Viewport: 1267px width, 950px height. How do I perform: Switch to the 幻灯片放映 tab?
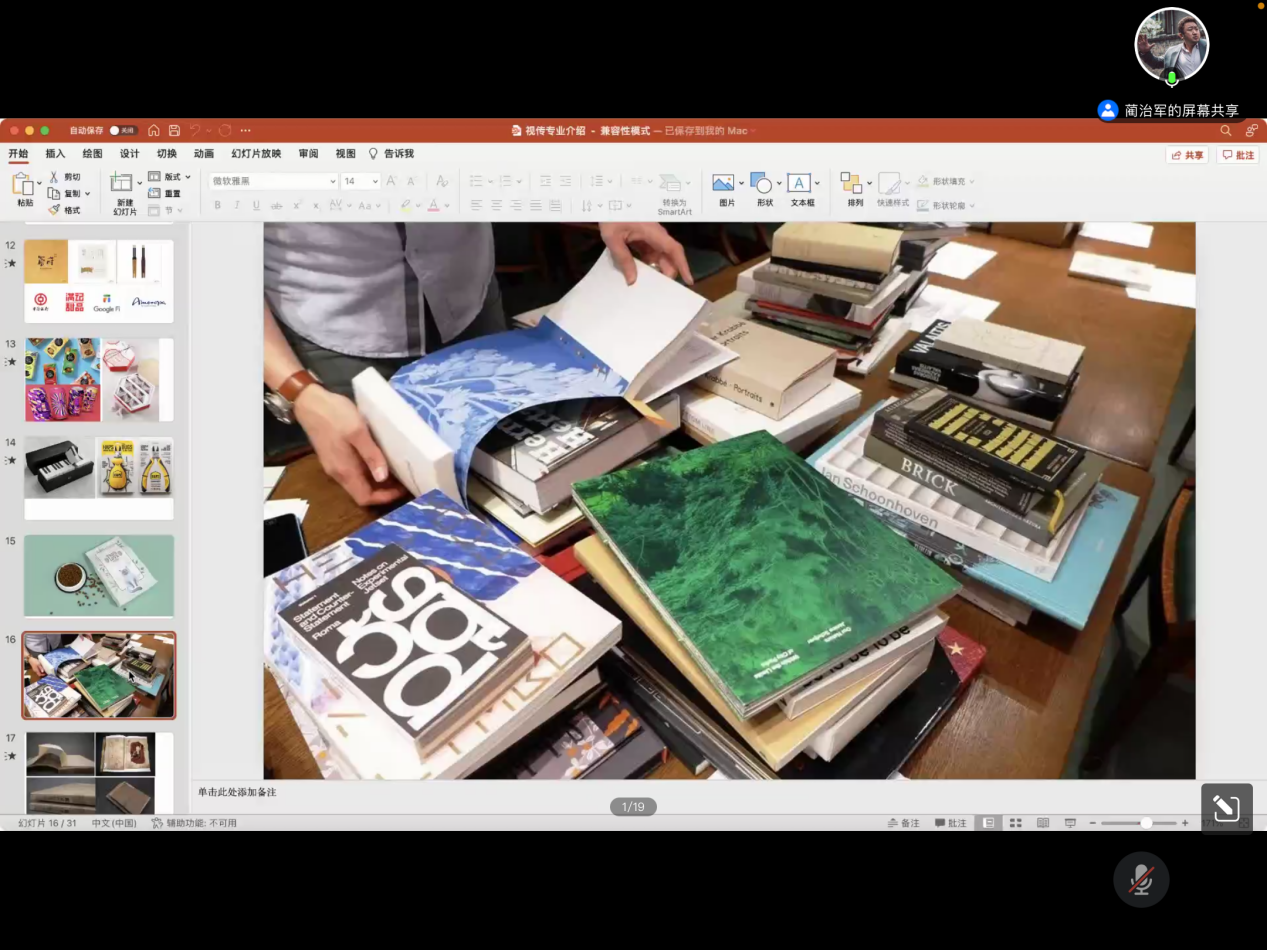pyautogui.click(x=256, y=154)
